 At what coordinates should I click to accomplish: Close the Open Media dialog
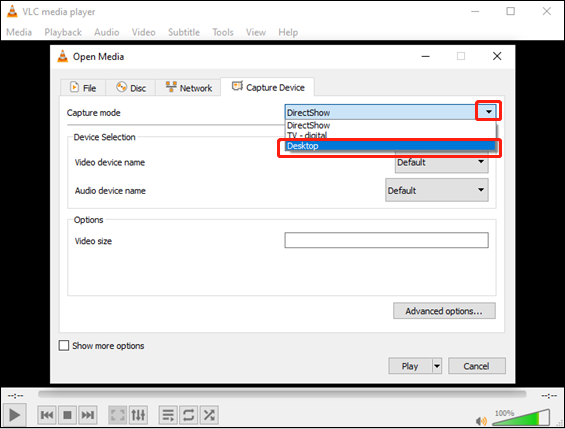pyautogui.click(x=497, y=56)
